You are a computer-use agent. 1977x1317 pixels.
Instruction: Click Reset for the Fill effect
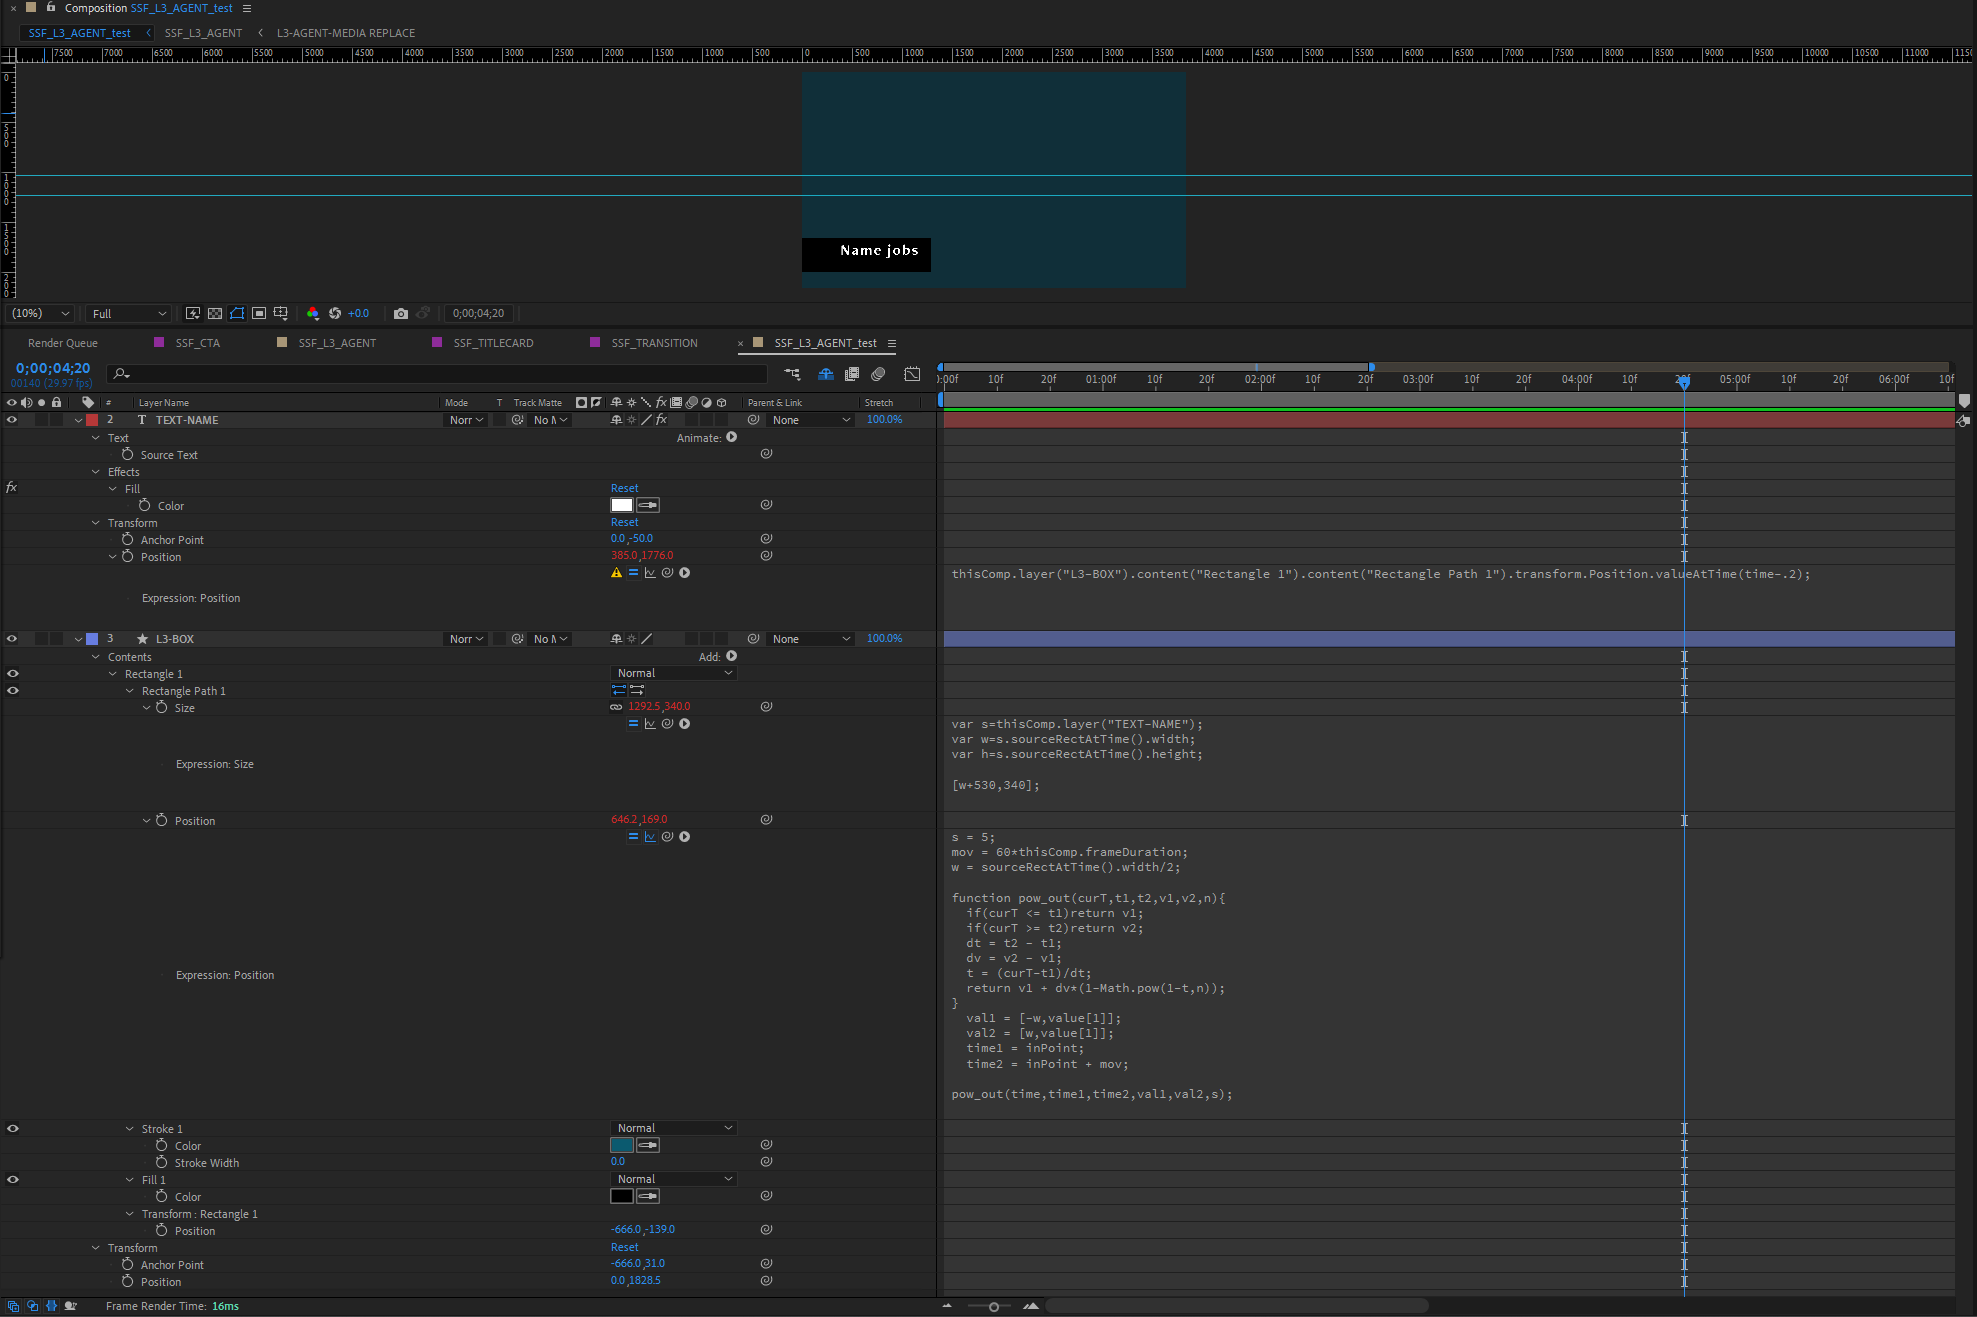click(624, 488)
